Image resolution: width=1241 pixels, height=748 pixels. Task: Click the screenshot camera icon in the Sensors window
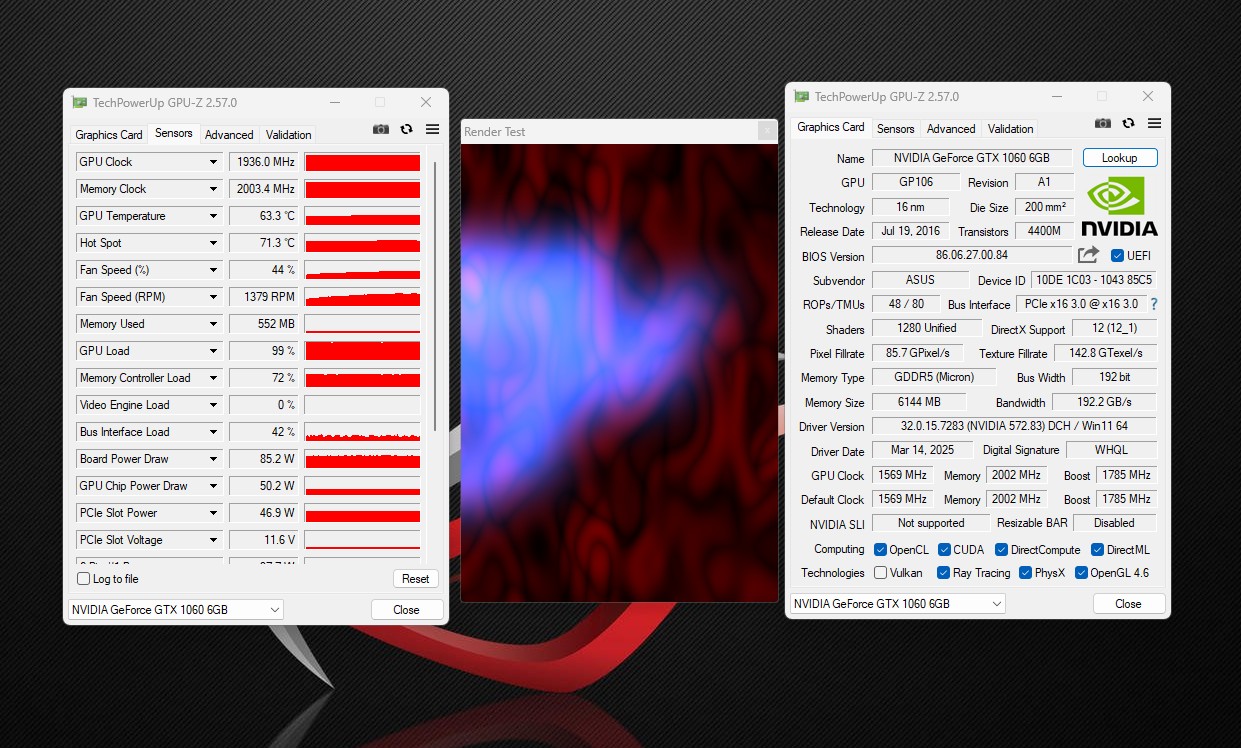point(381,129)
